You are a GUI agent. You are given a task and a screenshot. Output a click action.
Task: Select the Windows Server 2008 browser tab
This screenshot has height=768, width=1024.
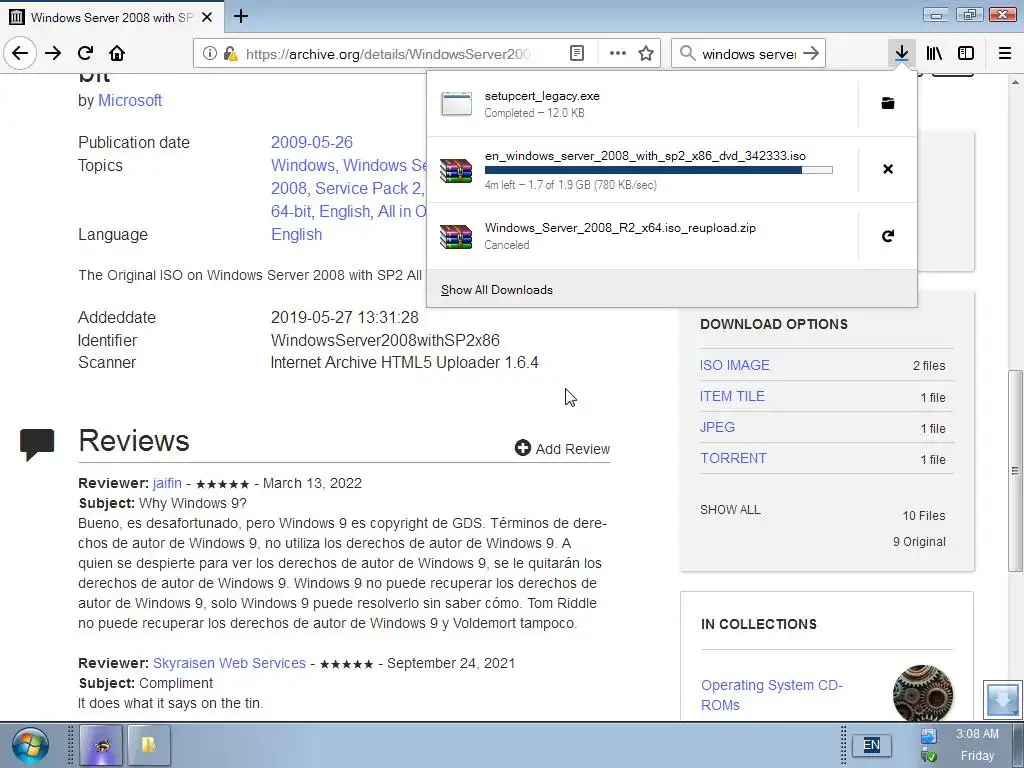tap(112, 17)
